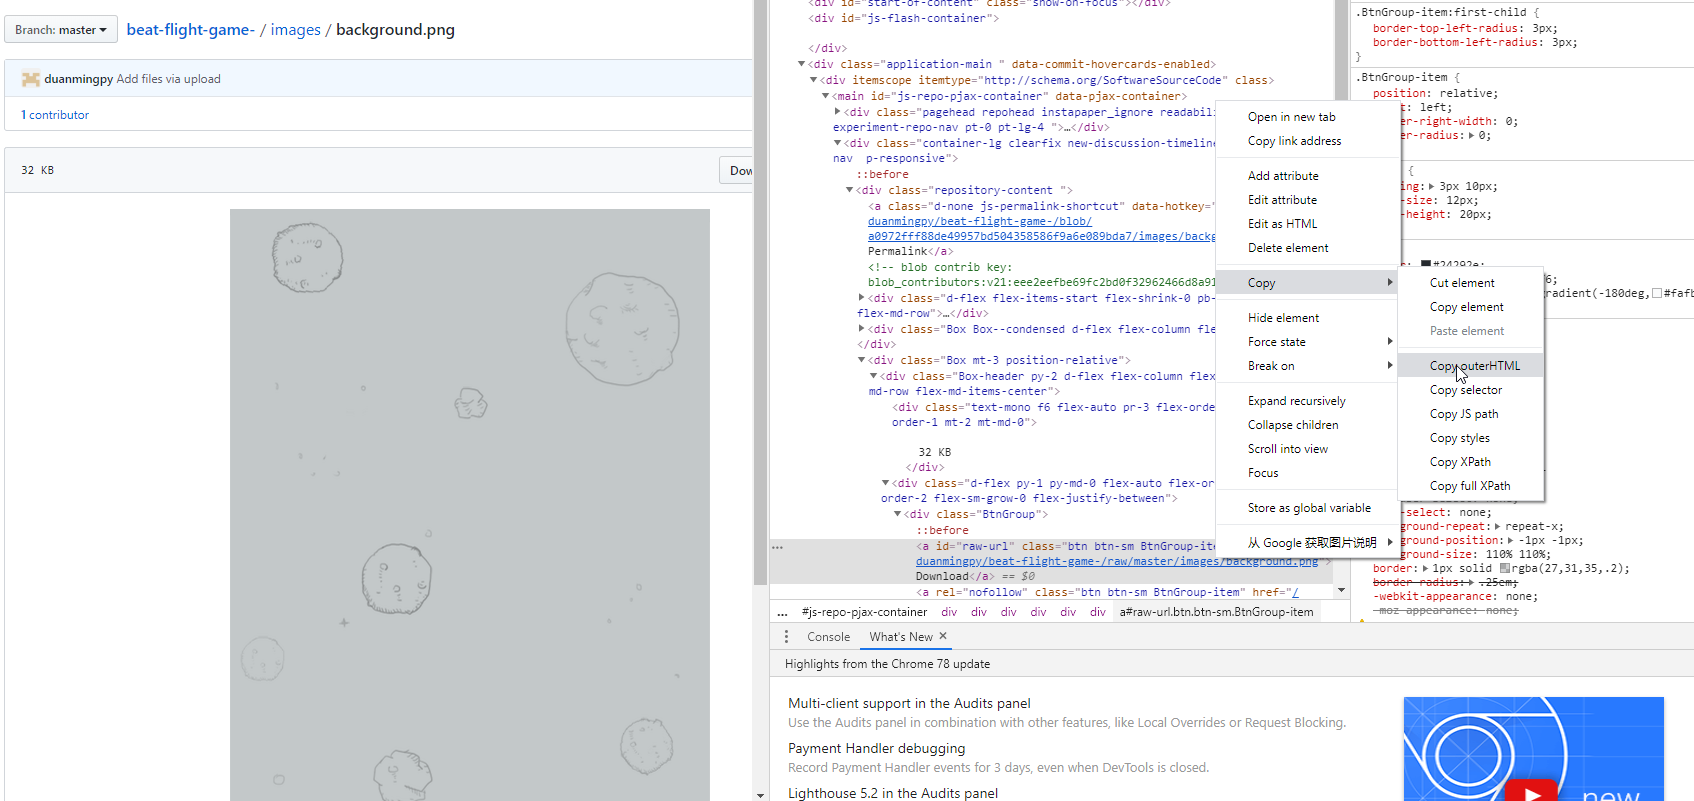Open the Branch: master dropdown
Viewport: 1694px width, 801px height.
pos(61,30)
